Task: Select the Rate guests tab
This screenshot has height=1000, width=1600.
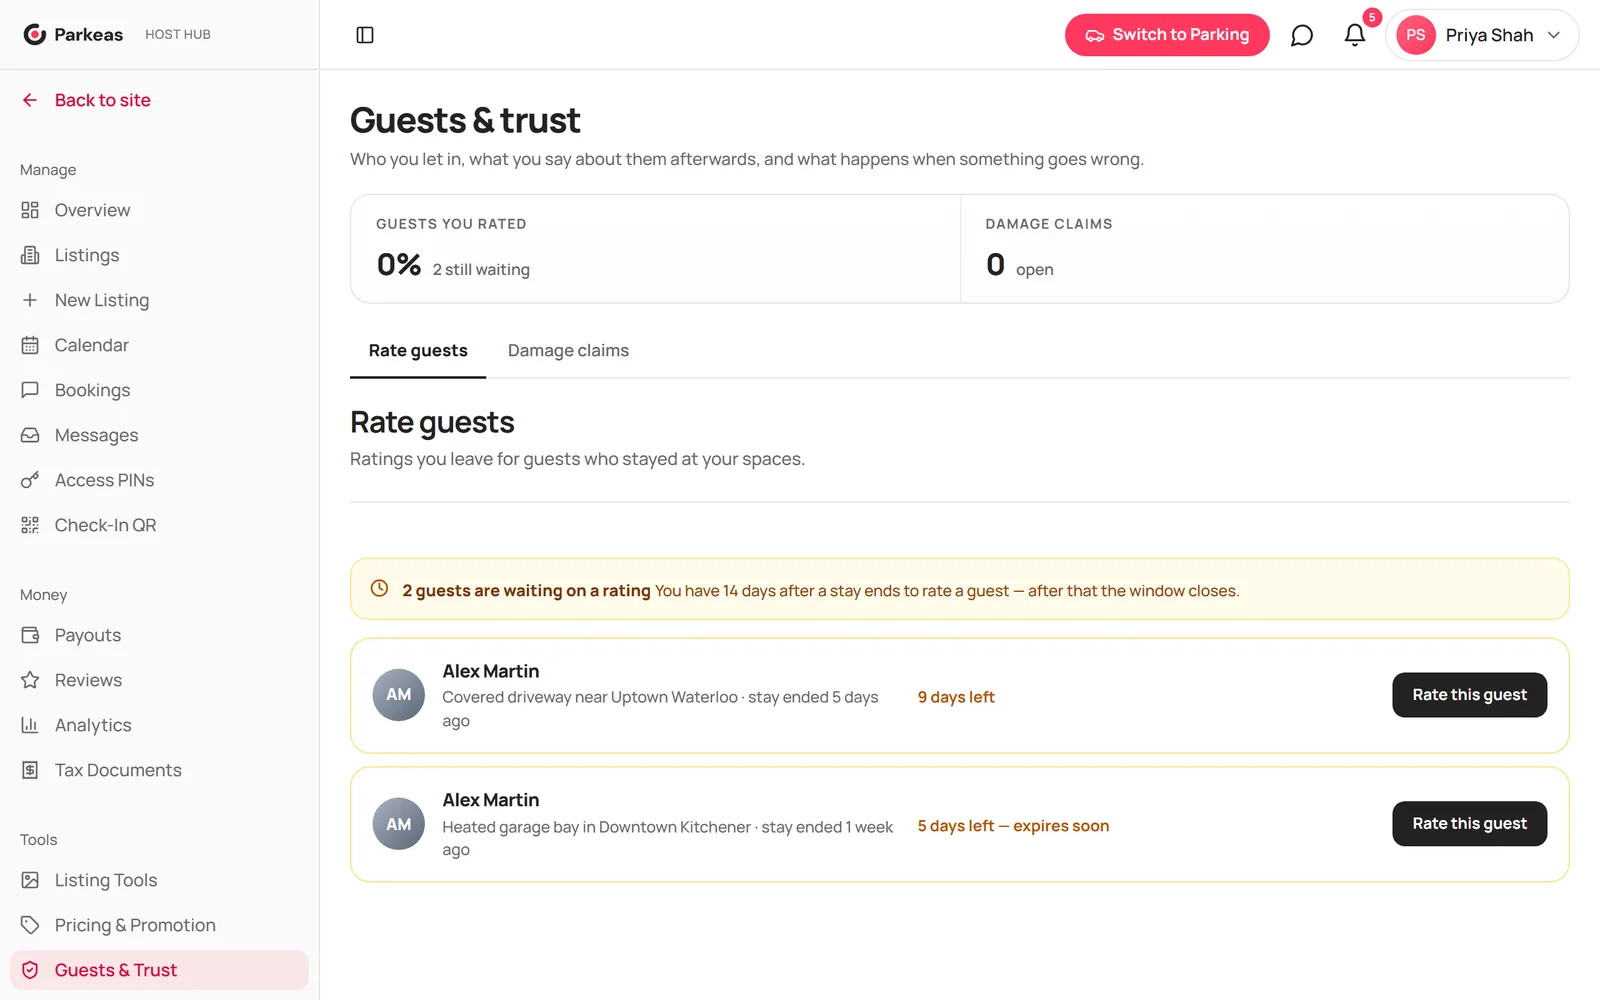Action: coord(418,351)
